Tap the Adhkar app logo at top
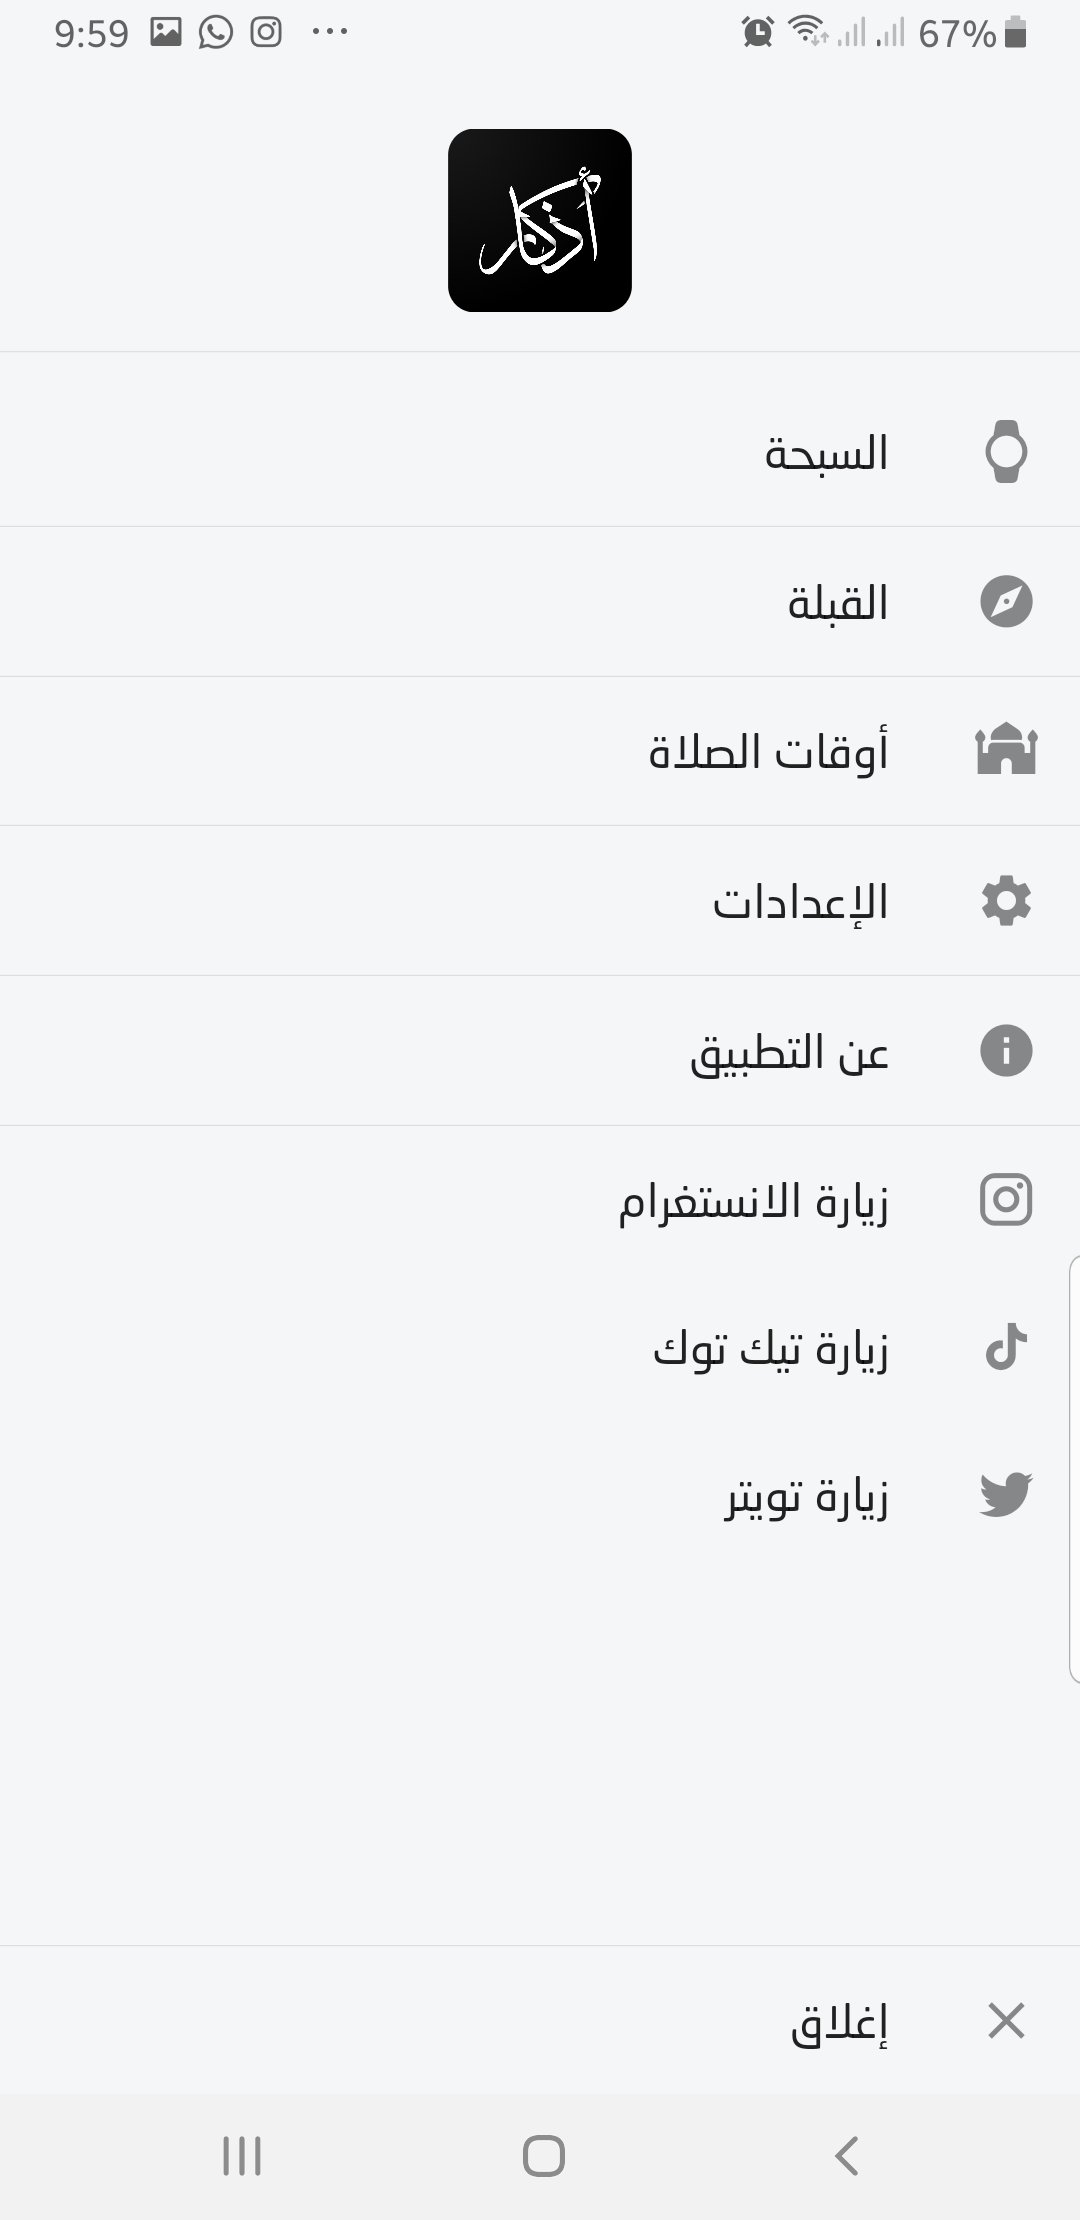This screenshot has width=1080, height=2220. (x=540, y=223)
